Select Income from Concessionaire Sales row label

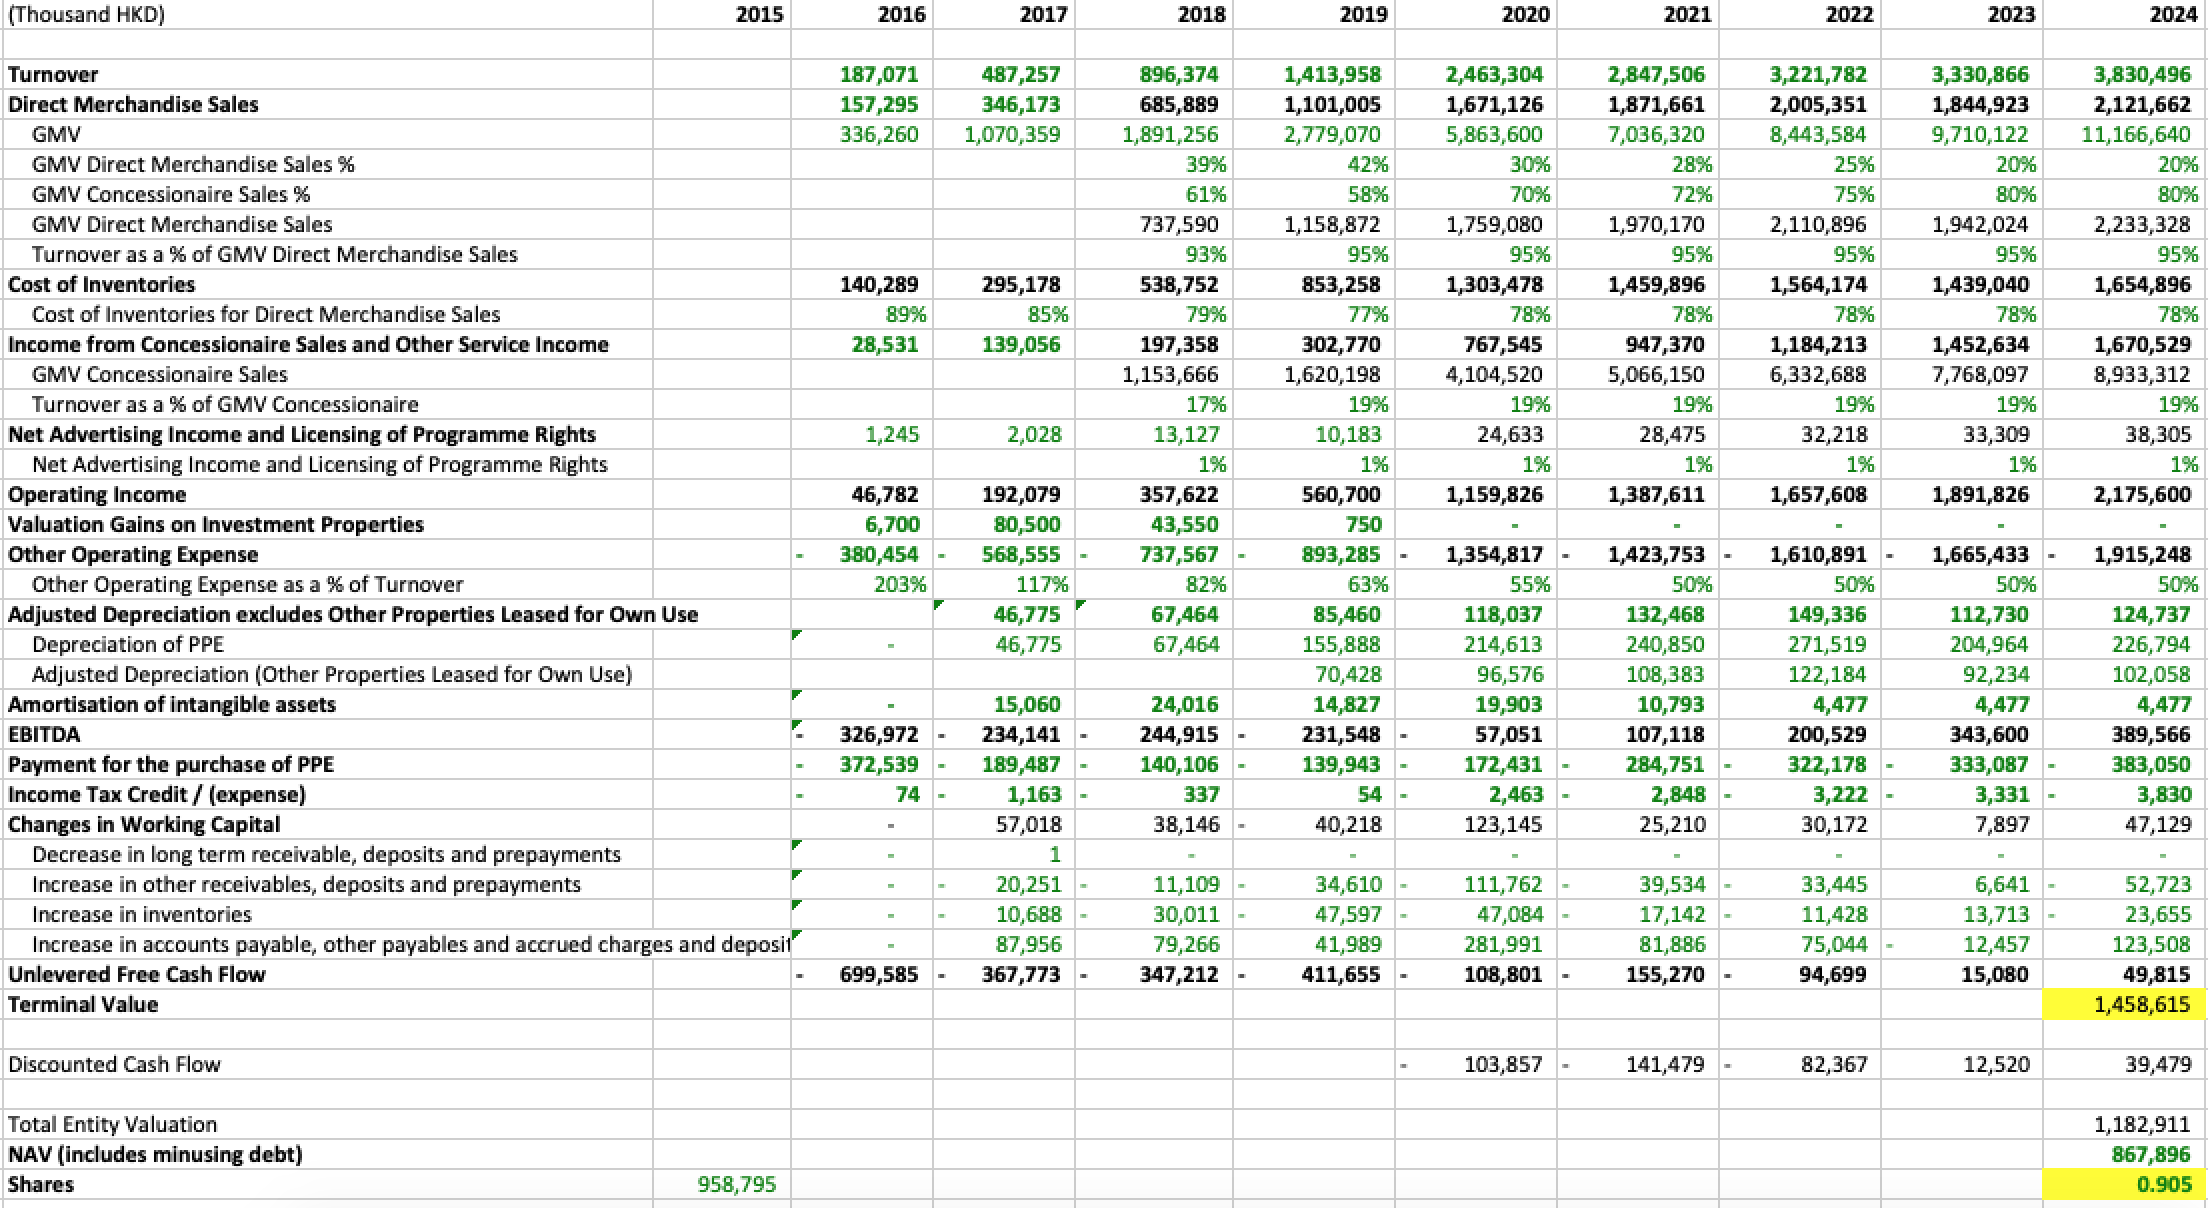click(x=308, y=345)
